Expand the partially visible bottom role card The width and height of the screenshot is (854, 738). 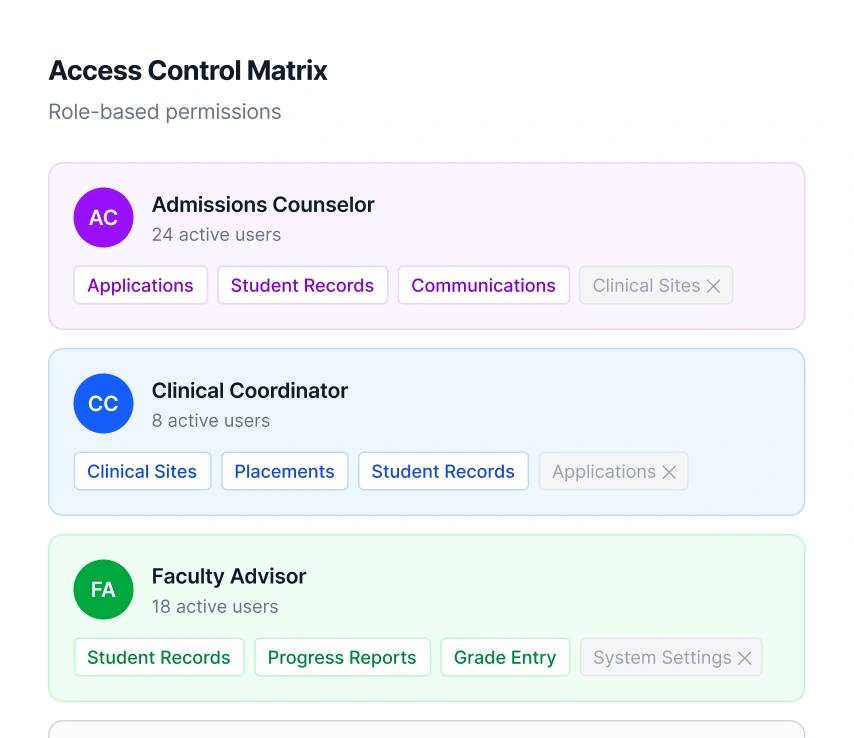427,730
